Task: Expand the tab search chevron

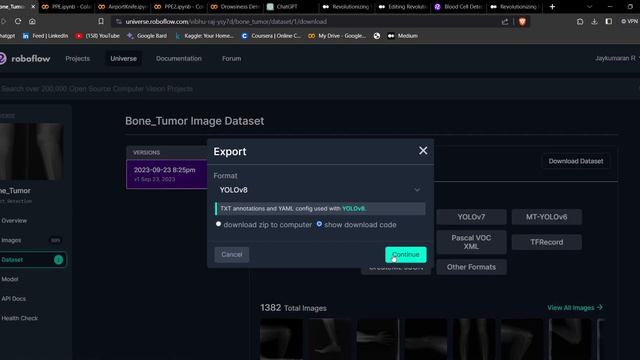Action: (589, 7)
